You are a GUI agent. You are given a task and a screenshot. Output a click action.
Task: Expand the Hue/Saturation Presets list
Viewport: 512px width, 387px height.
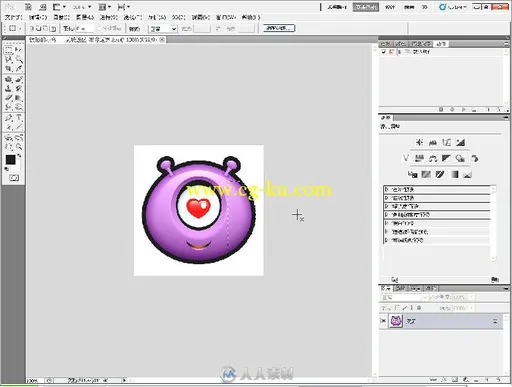pyautogui.click(x=386, y=215)
